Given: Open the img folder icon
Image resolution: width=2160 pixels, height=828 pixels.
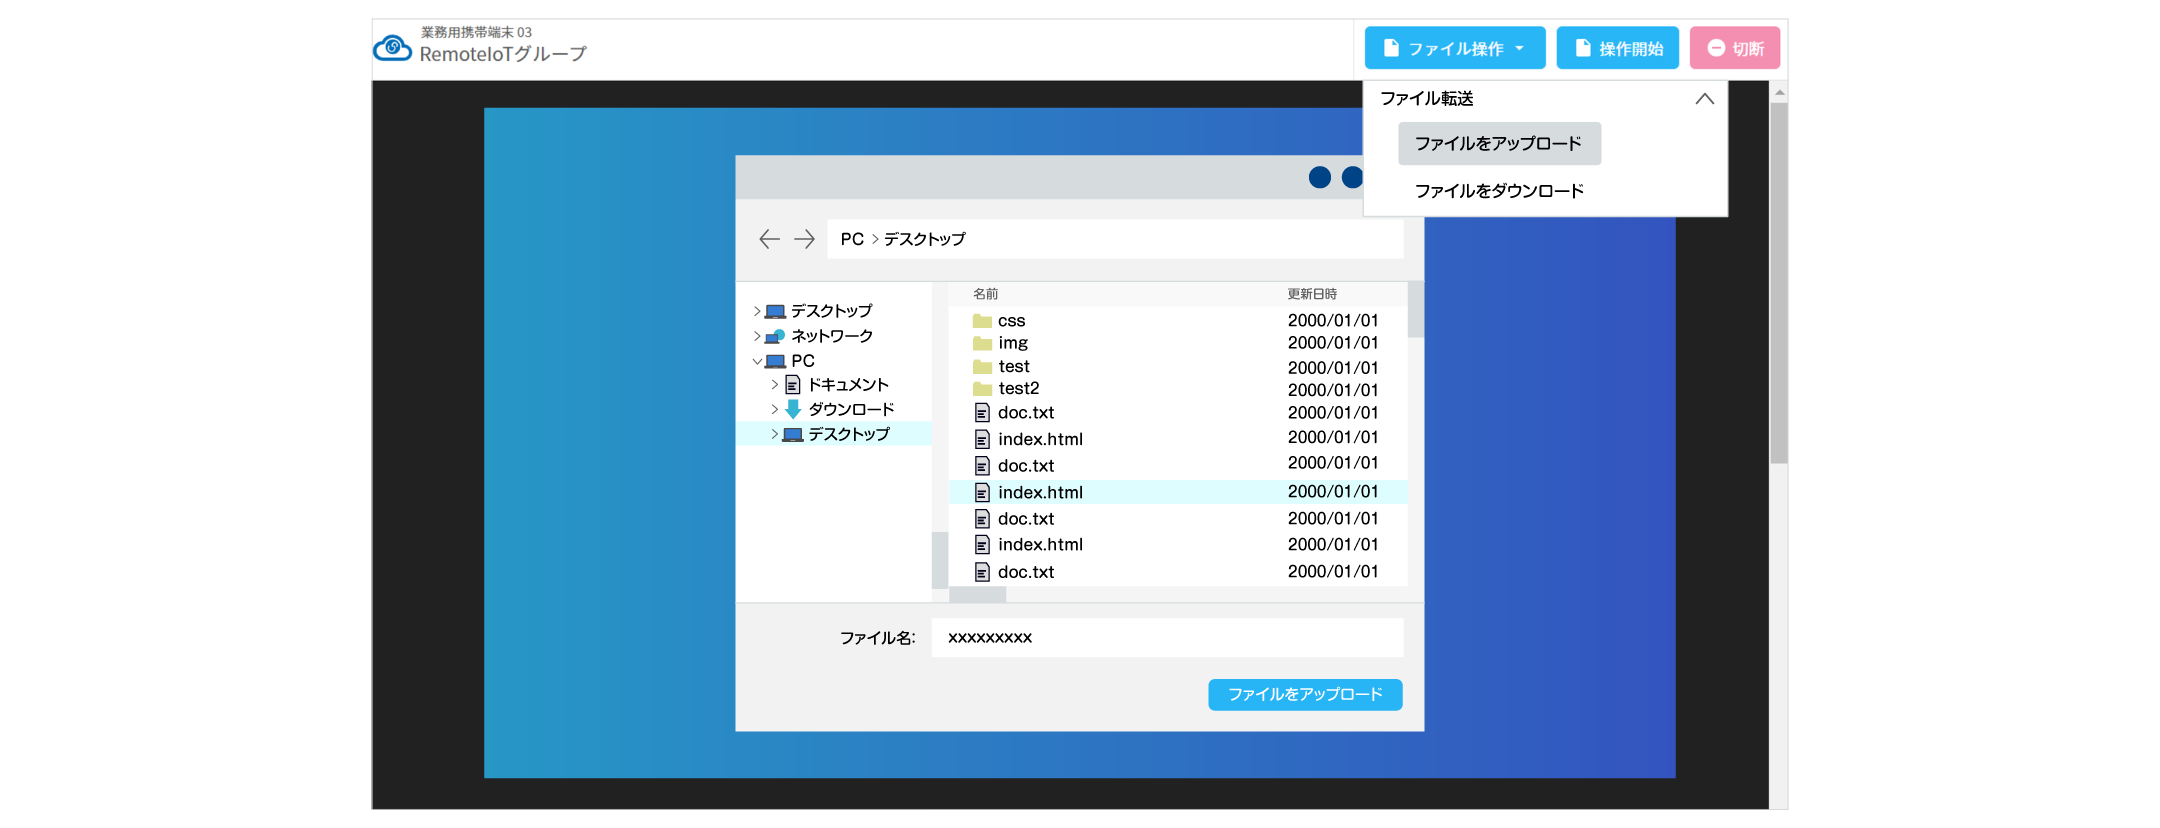Looking at the screenshot, I should [982, 343].
